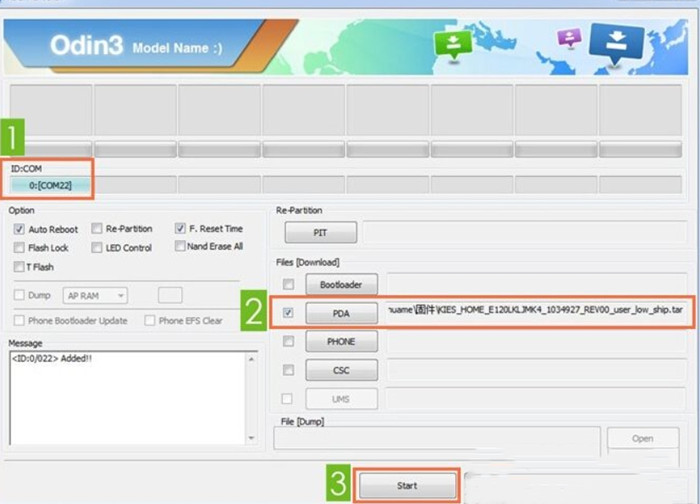
Task: Click the PHONE file button
Action: 341,341
